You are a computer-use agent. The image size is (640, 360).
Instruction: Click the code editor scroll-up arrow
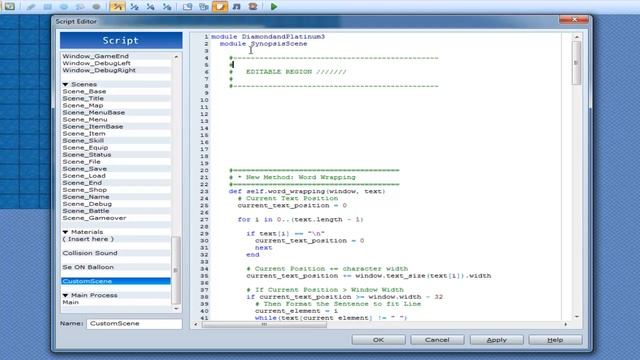576,37
